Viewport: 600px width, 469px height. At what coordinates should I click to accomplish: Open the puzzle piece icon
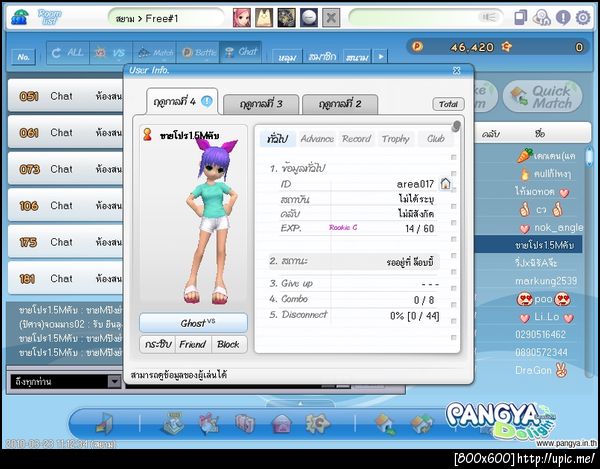pos(317,423)
